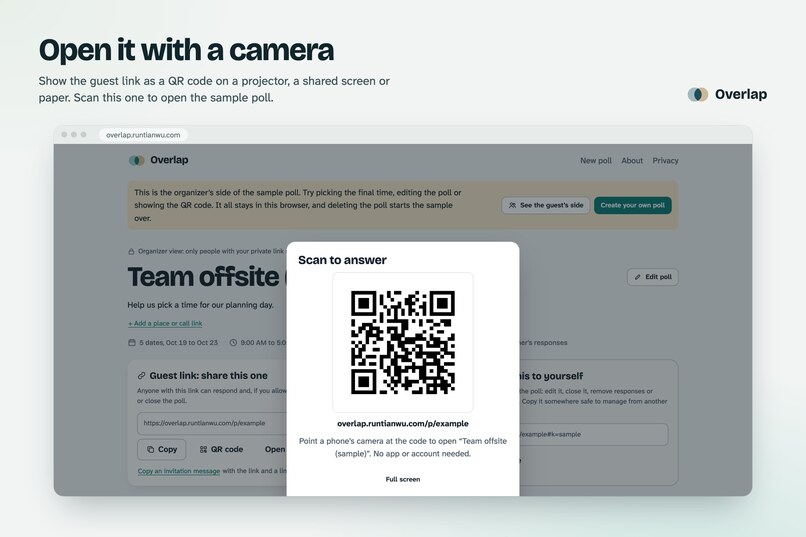Screen dimensions: 806x537
Task: Click the See the guest's side button
Action: click(545, 205)
